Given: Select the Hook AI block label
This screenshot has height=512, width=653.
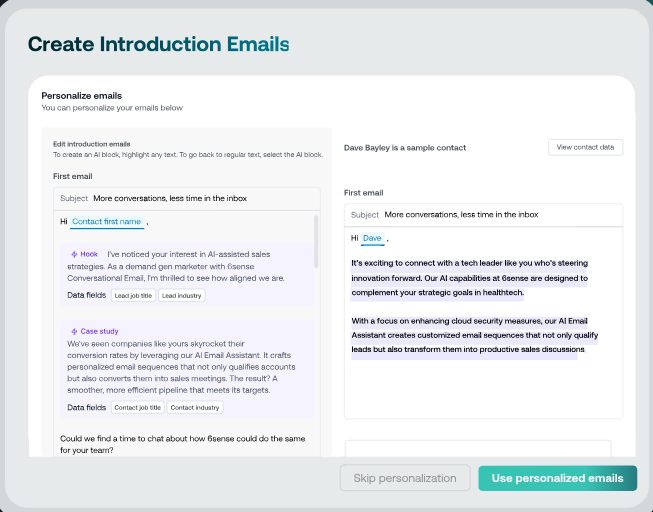Looking at the screenshot, I should 89,254.
